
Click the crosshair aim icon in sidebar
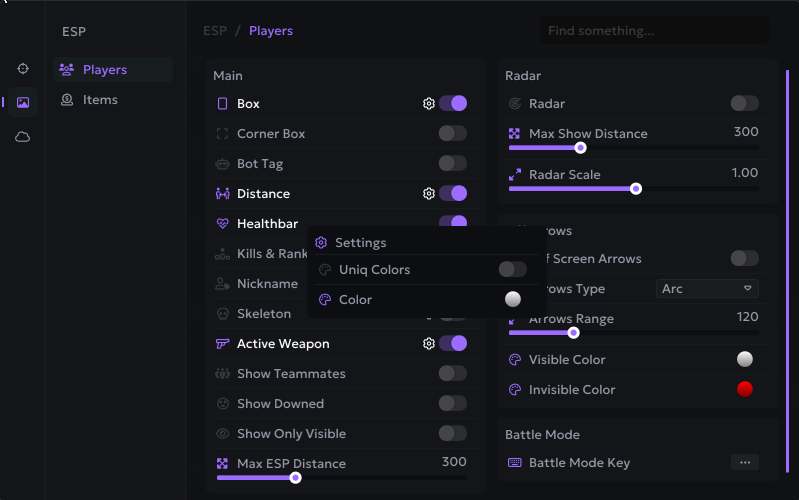[23, 69]
